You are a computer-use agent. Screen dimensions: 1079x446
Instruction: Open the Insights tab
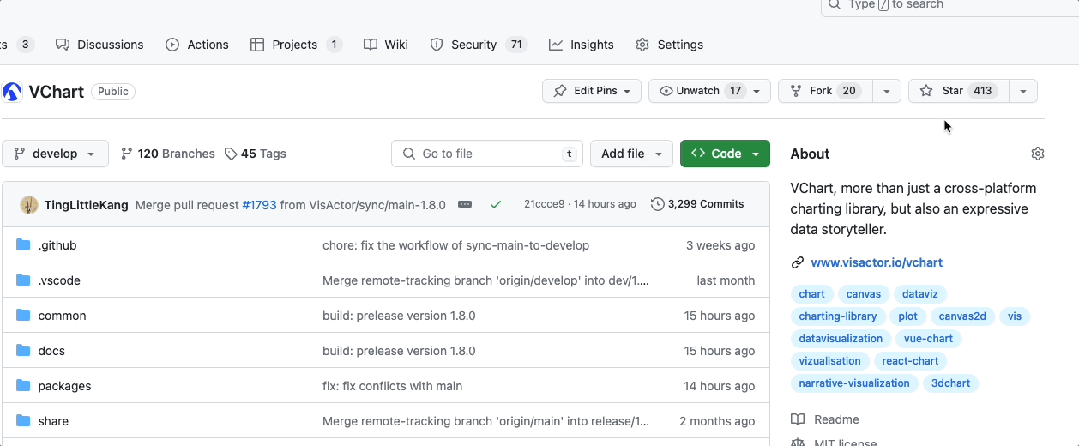(x=581, y=45)
